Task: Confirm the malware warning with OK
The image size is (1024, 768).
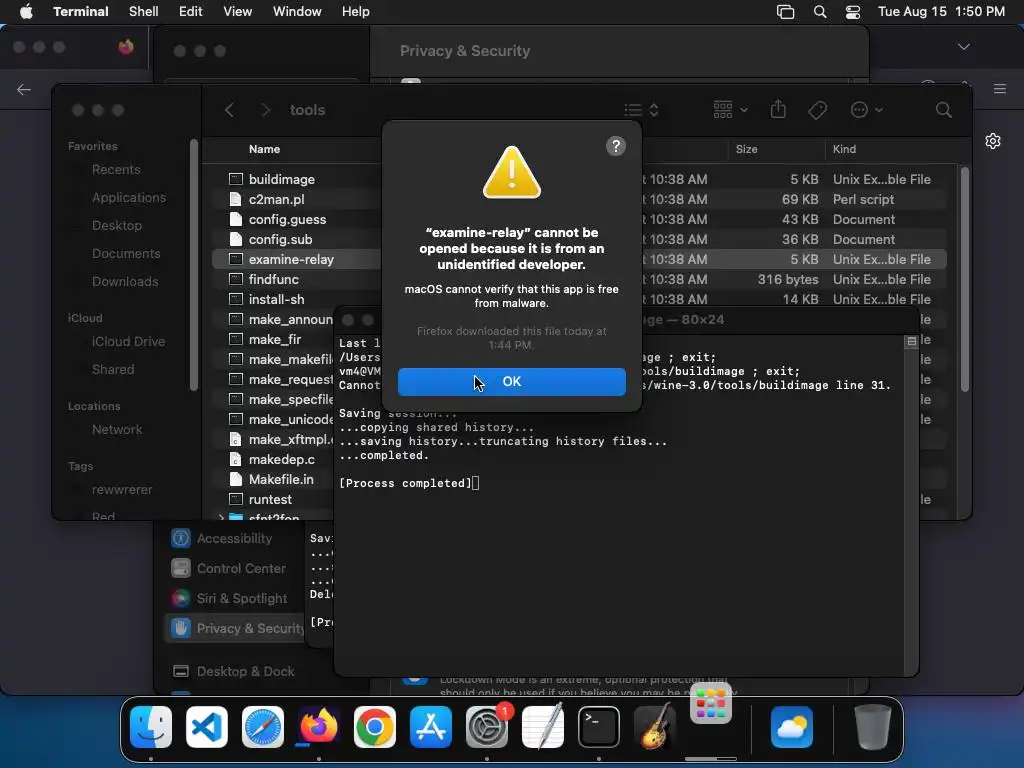Action: pyautogui.click(x=511, y=381)
